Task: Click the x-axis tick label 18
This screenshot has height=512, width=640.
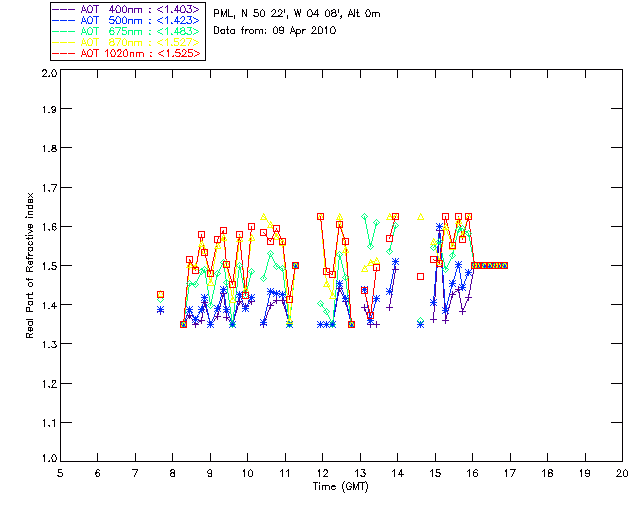Action: pyautogui.click(x=548, y=473)
